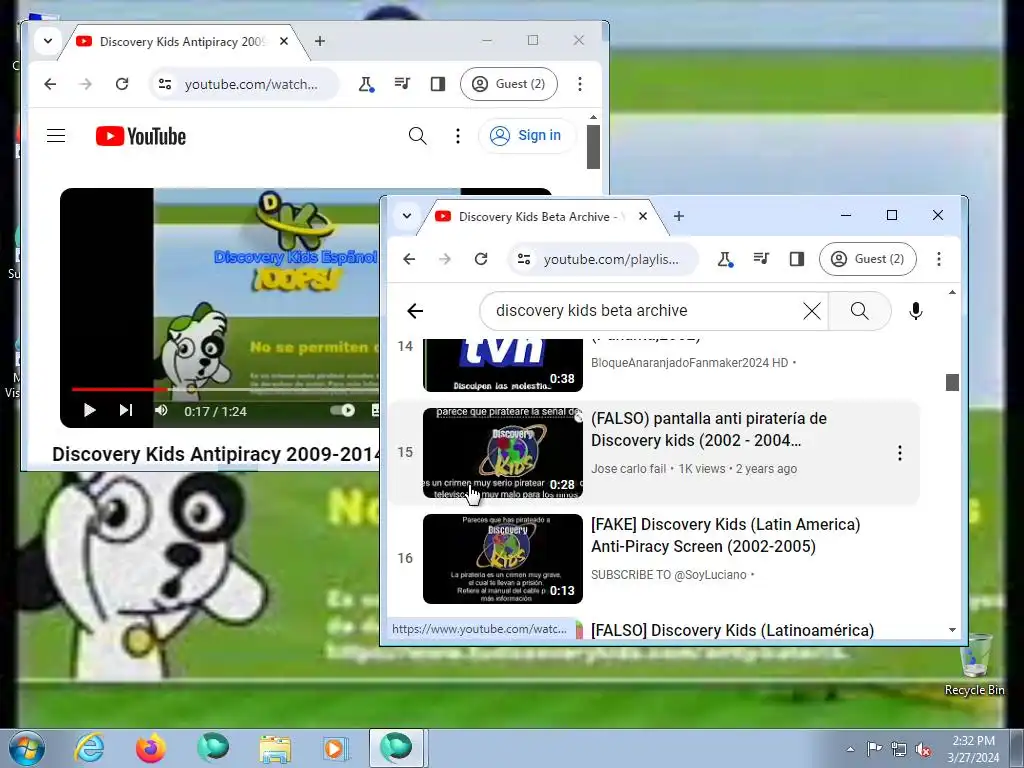Viewport: 1024px width, 768px height.
Task: Open new tab in Beta Archive window
Action: [679, 216]
